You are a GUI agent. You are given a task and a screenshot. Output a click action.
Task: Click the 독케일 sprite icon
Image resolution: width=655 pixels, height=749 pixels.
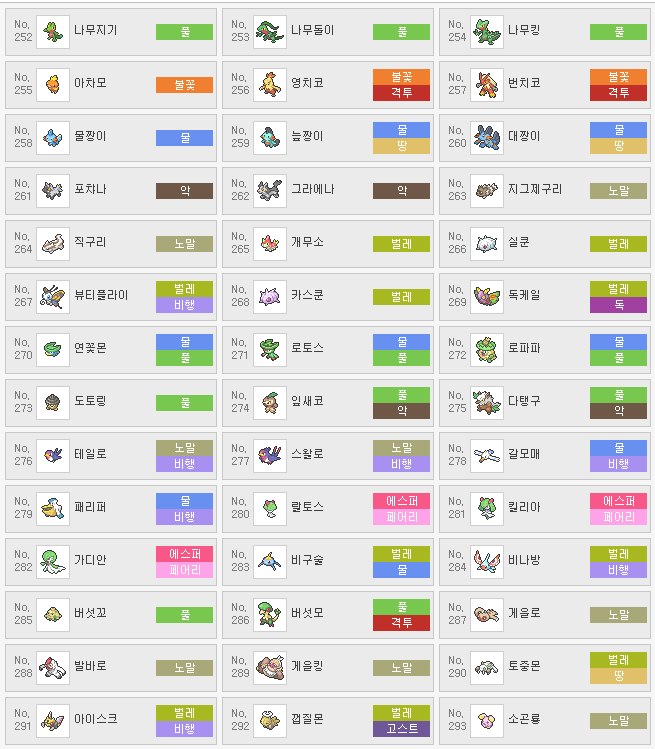click(487, 297)
